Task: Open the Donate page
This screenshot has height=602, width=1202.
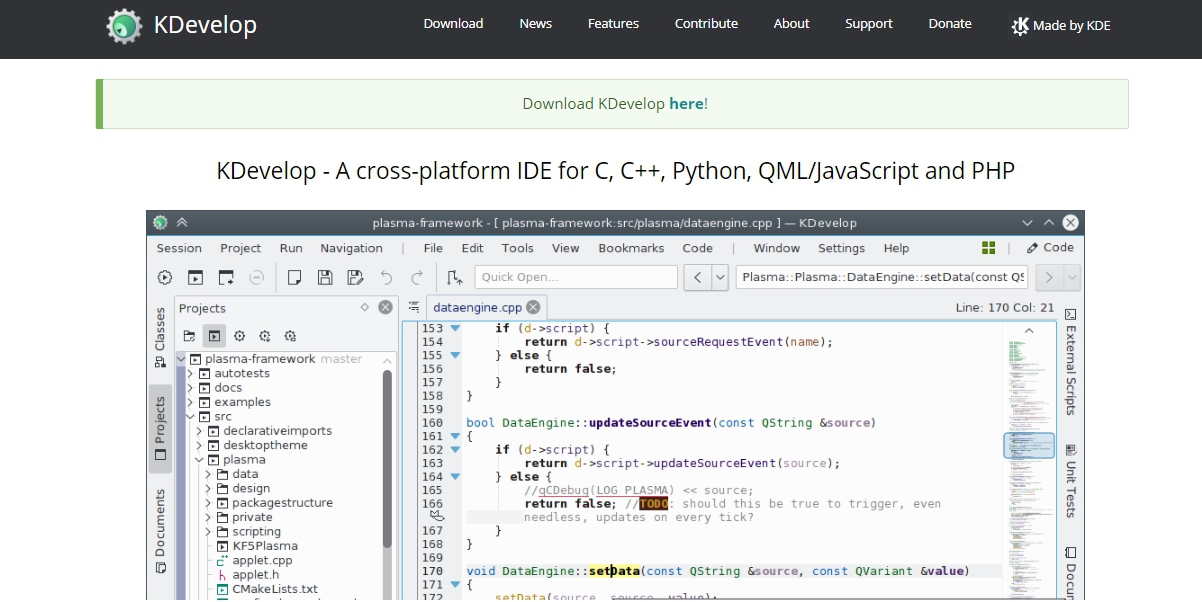Action: [x=950, y=24]
